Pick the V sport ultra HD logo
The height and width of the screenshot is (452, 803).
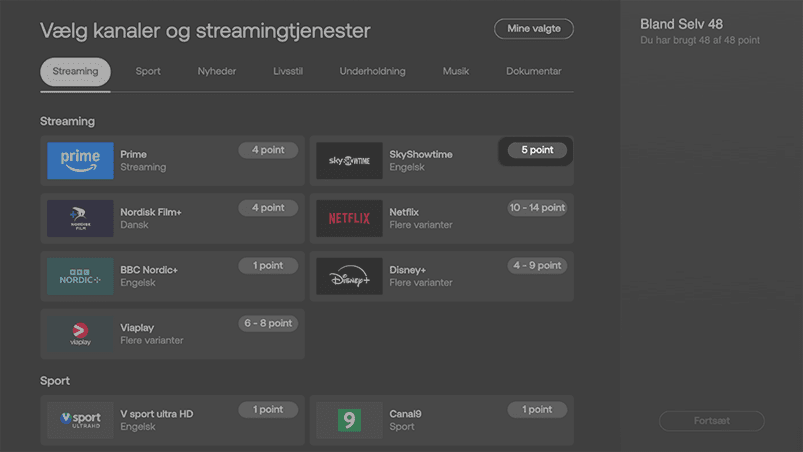[80, 420]
